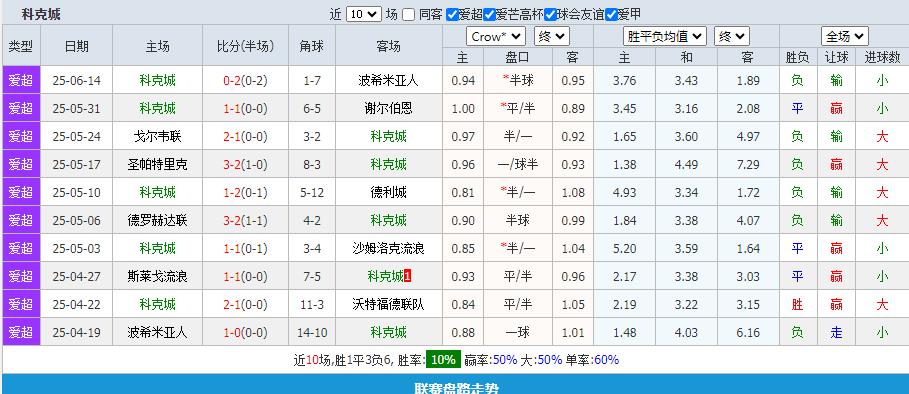This screenshot has width=909, height=394.
Task: Click home team 戈尔韦联
Action: (x=157, y=137)
